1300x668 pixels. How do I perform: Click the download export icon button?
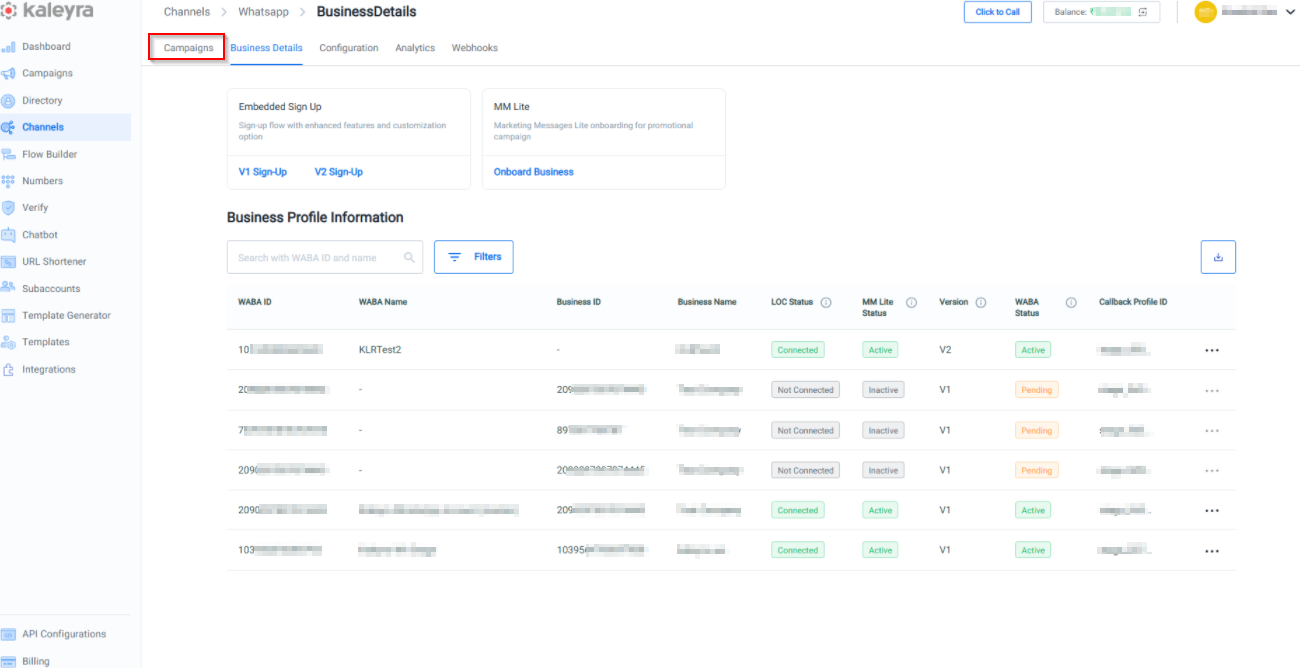click(1218, 257)
